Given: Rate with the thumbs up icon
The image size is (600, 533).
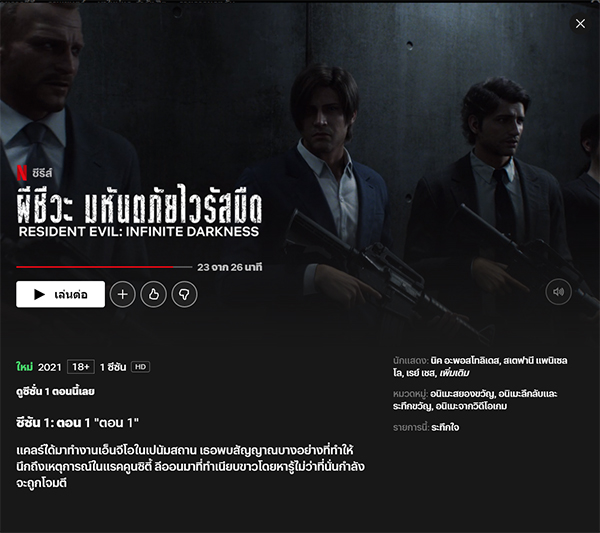Looking at the screenshot, I should [x=153, y=294].
